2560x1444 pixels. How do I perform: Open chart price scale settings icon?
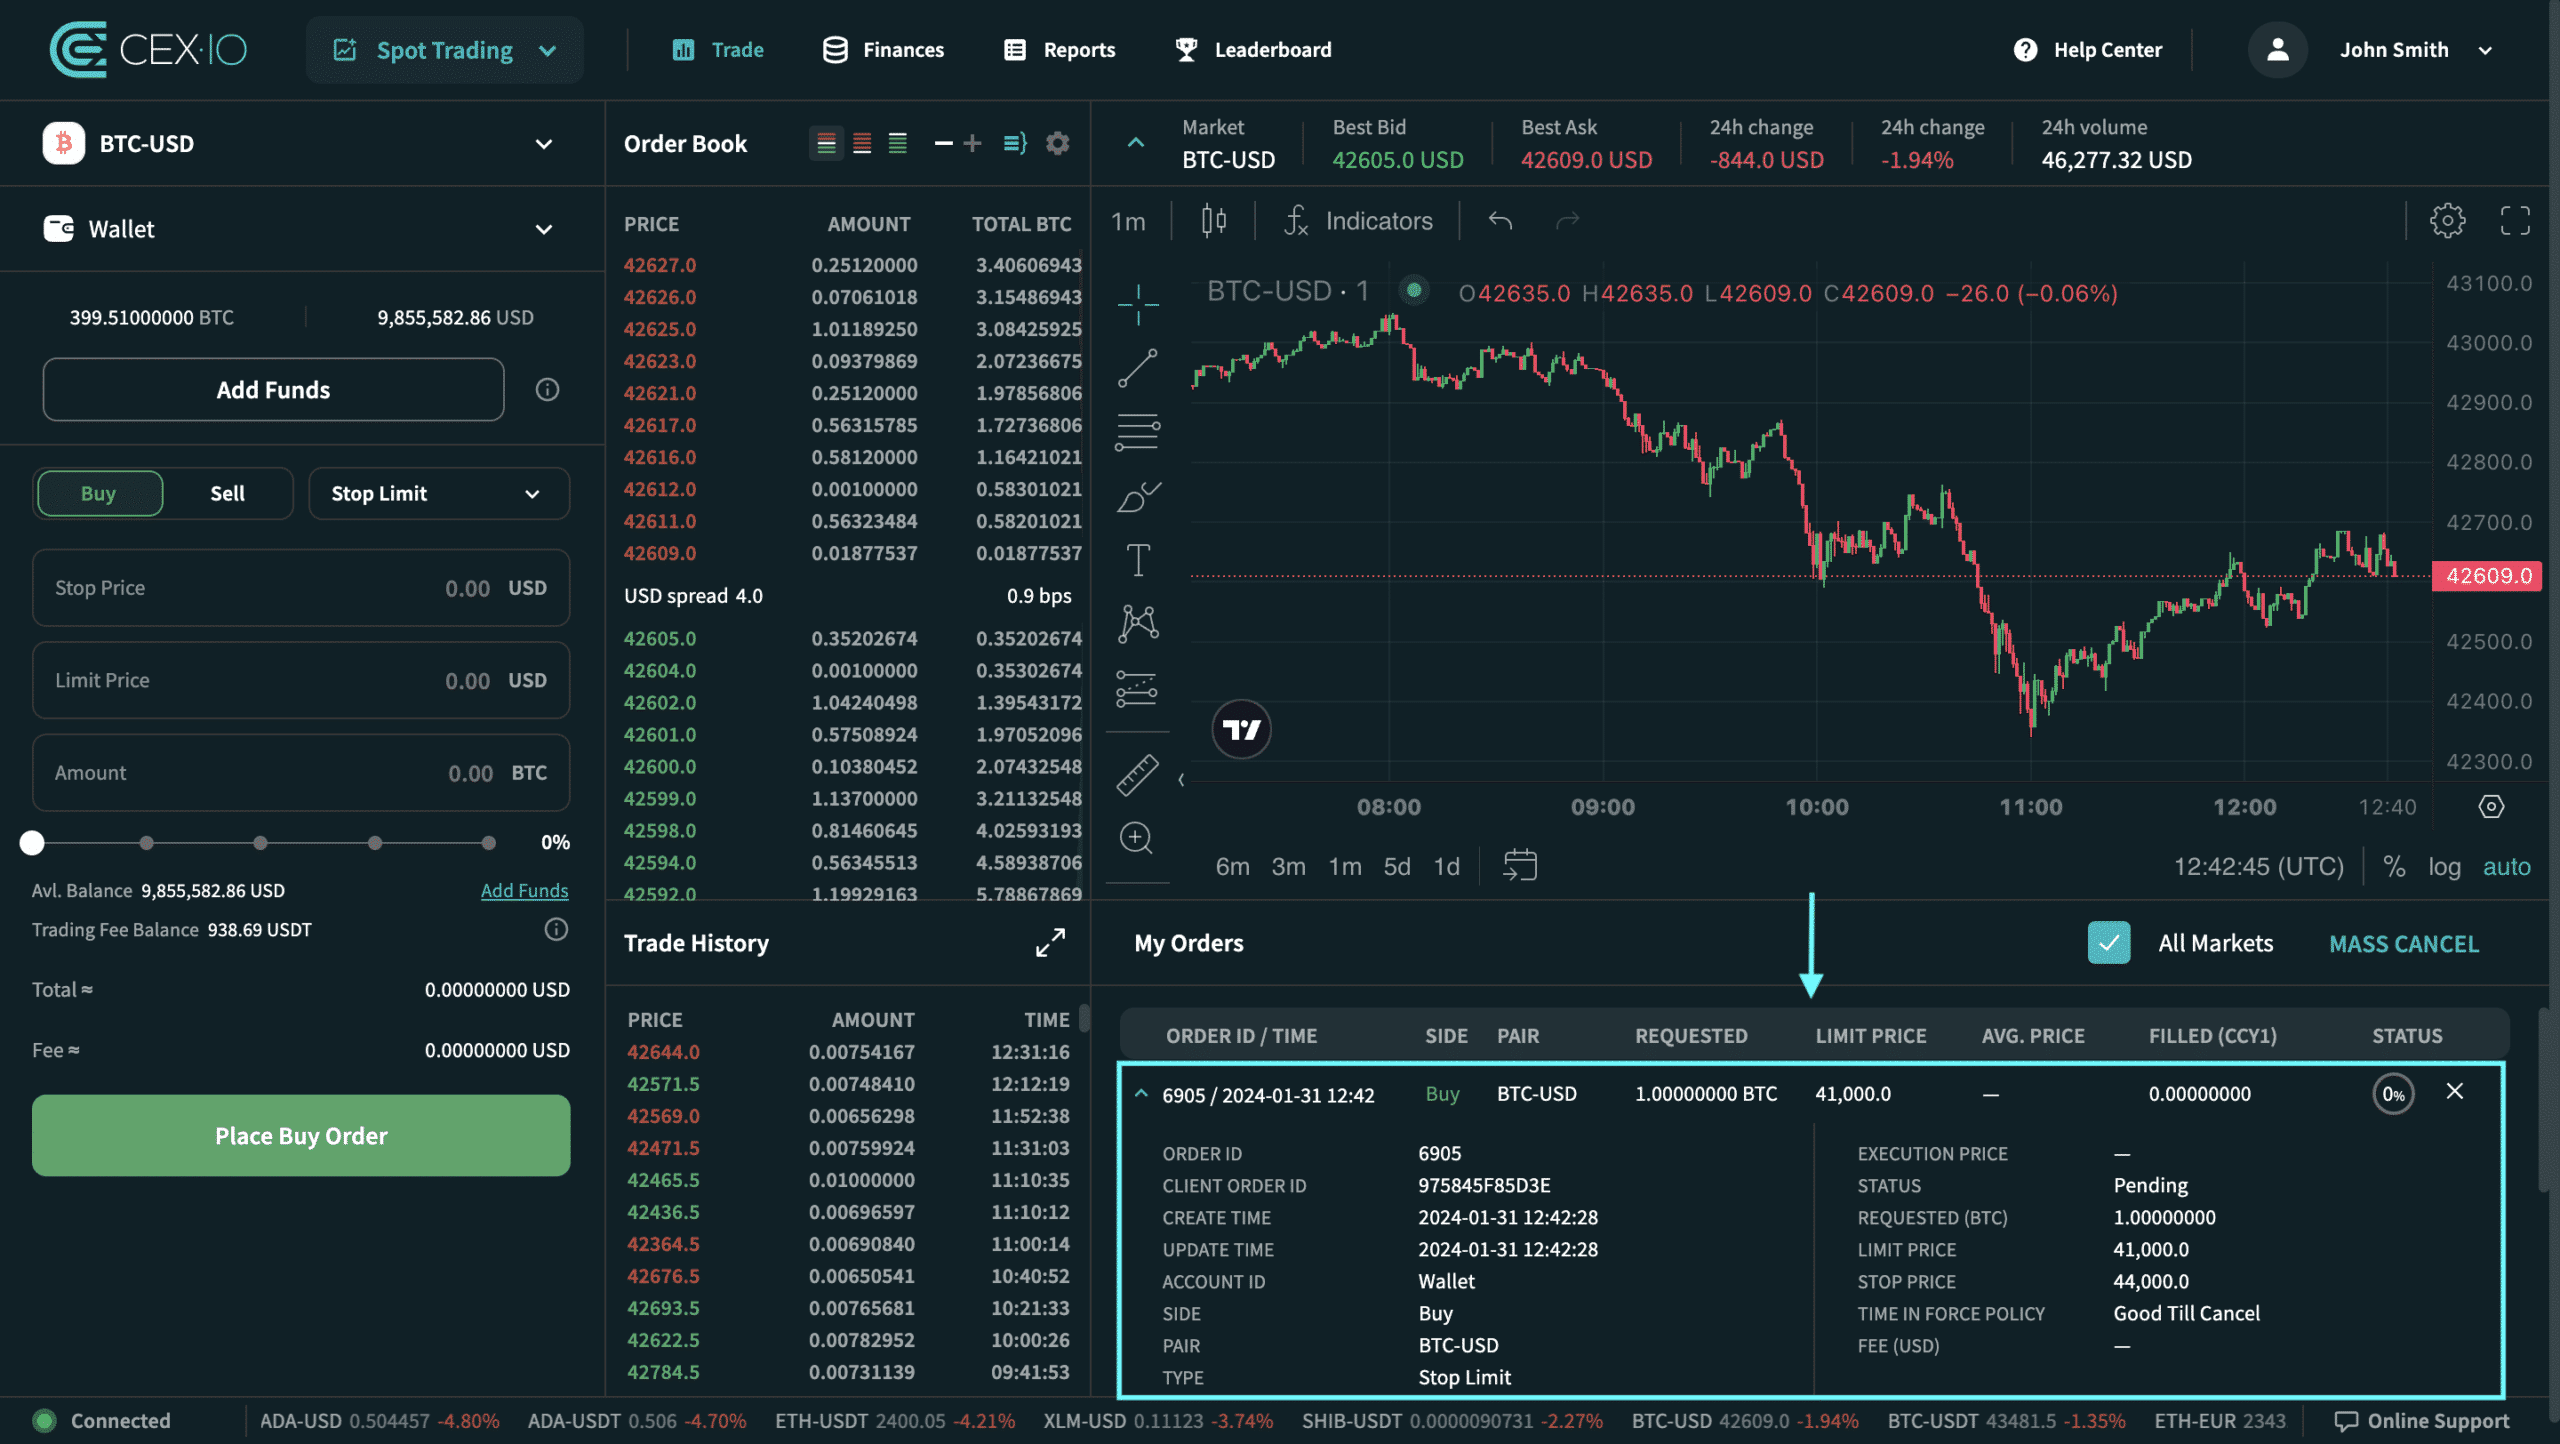point(2491,806)
